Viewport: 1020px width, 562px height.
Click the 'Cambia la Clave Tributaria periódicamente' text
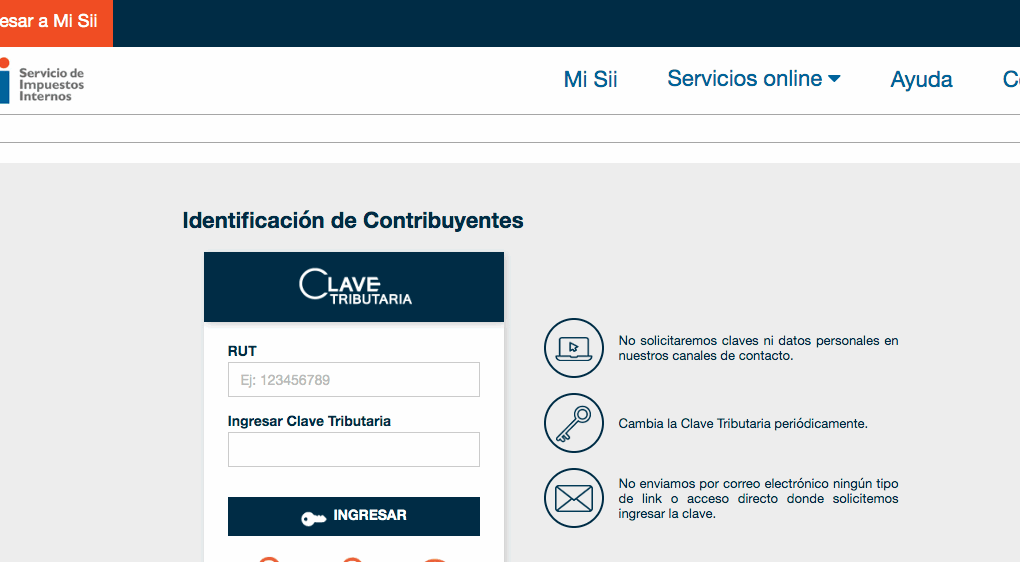coord(743,424)
